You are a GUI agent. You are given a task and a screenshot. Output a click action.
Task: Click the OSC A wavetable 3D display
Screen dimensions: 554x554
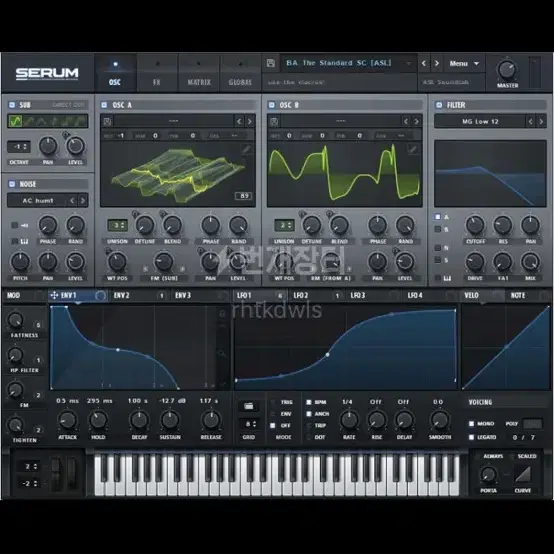click(x=178, y=174)
